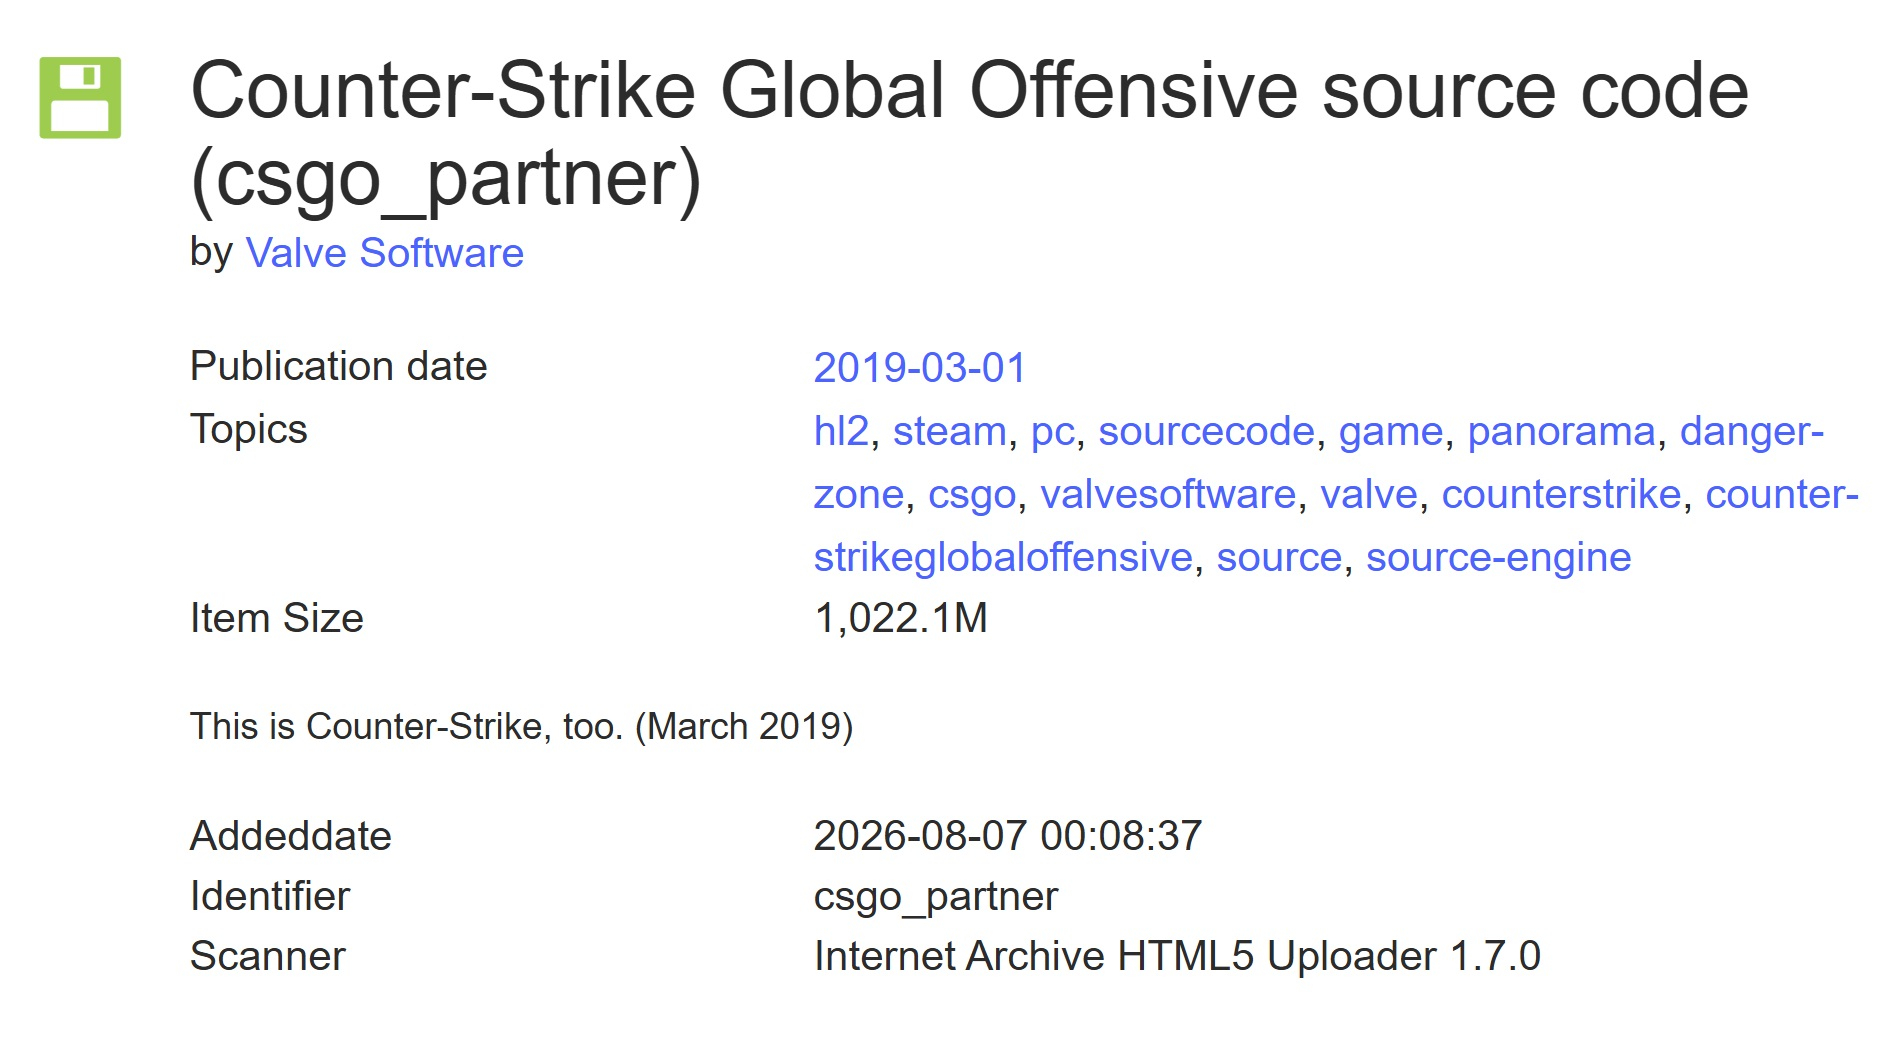1904x1037 pixels.
Task: Select the hl2 topic link
Action: coord(841,431)
